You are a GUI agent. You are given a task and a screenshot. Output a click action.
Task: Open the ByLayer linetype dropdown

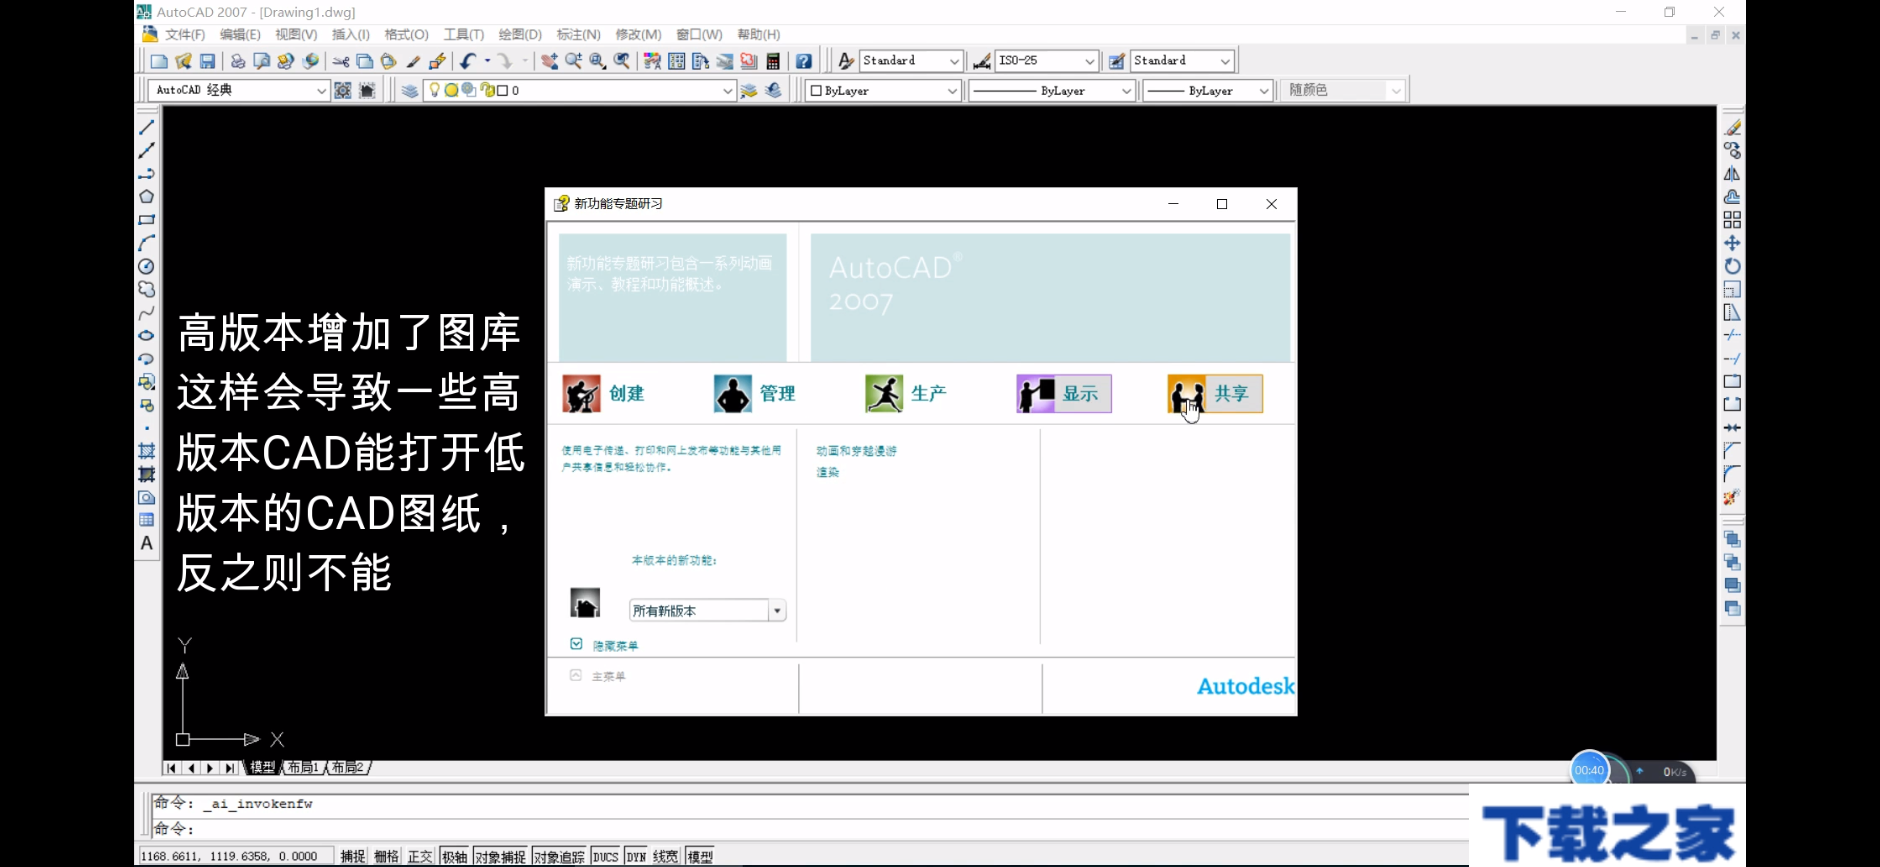click(1052, 90)
